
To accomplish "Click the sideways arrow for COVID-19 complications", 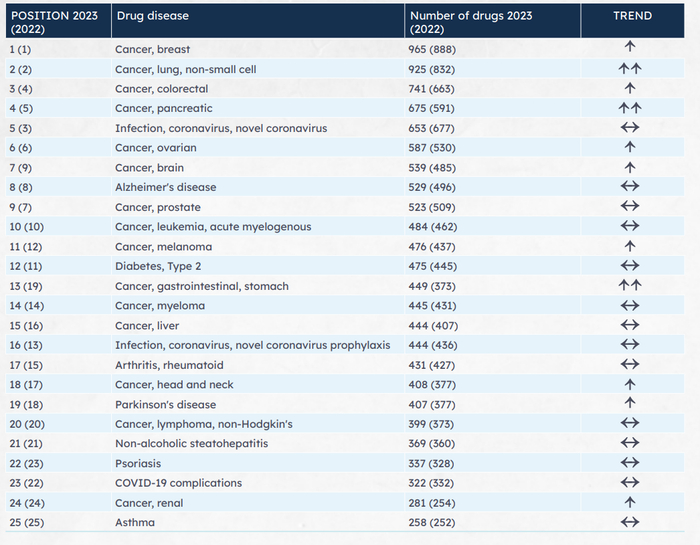I will 630,482.
